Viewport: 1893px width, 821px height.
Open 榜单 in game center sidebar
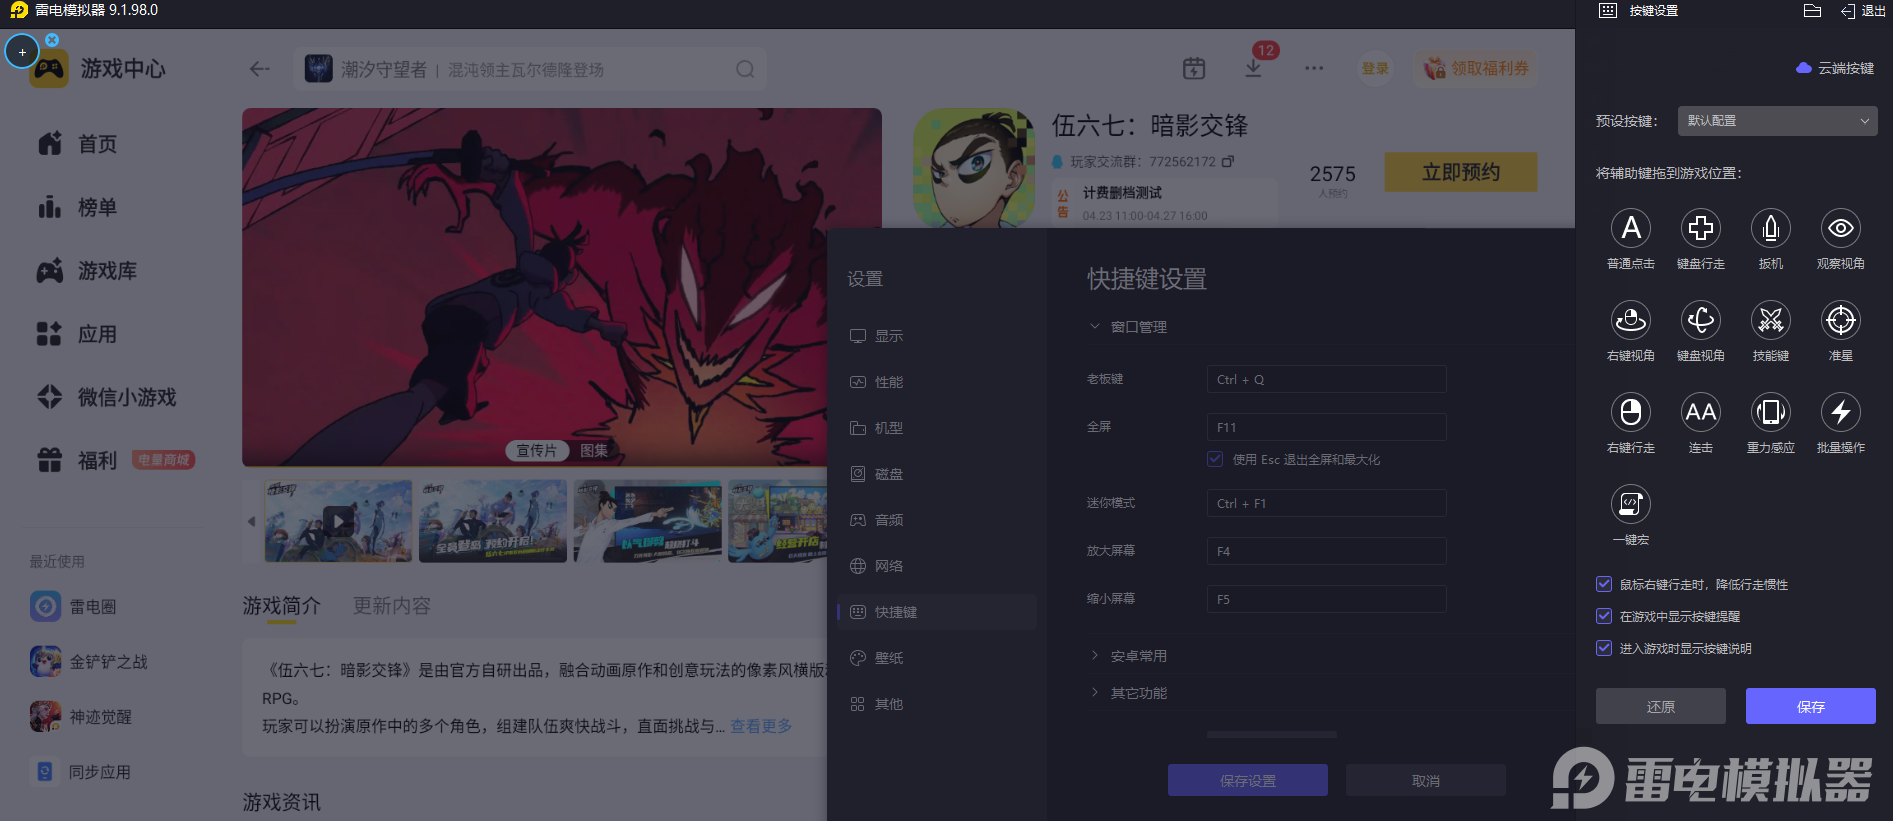point(77,207)
